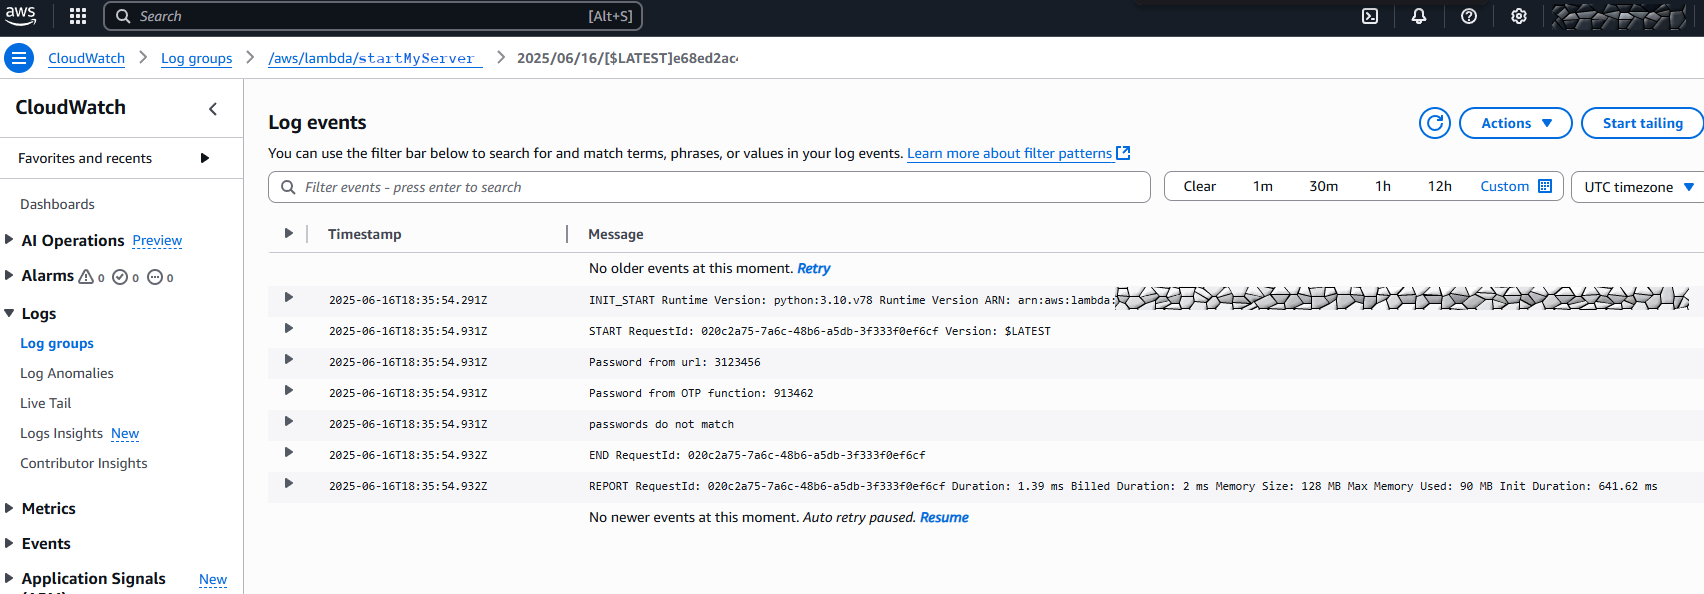
Task: Open Log Anomalies in sidebar
Action: pos(67,373)
